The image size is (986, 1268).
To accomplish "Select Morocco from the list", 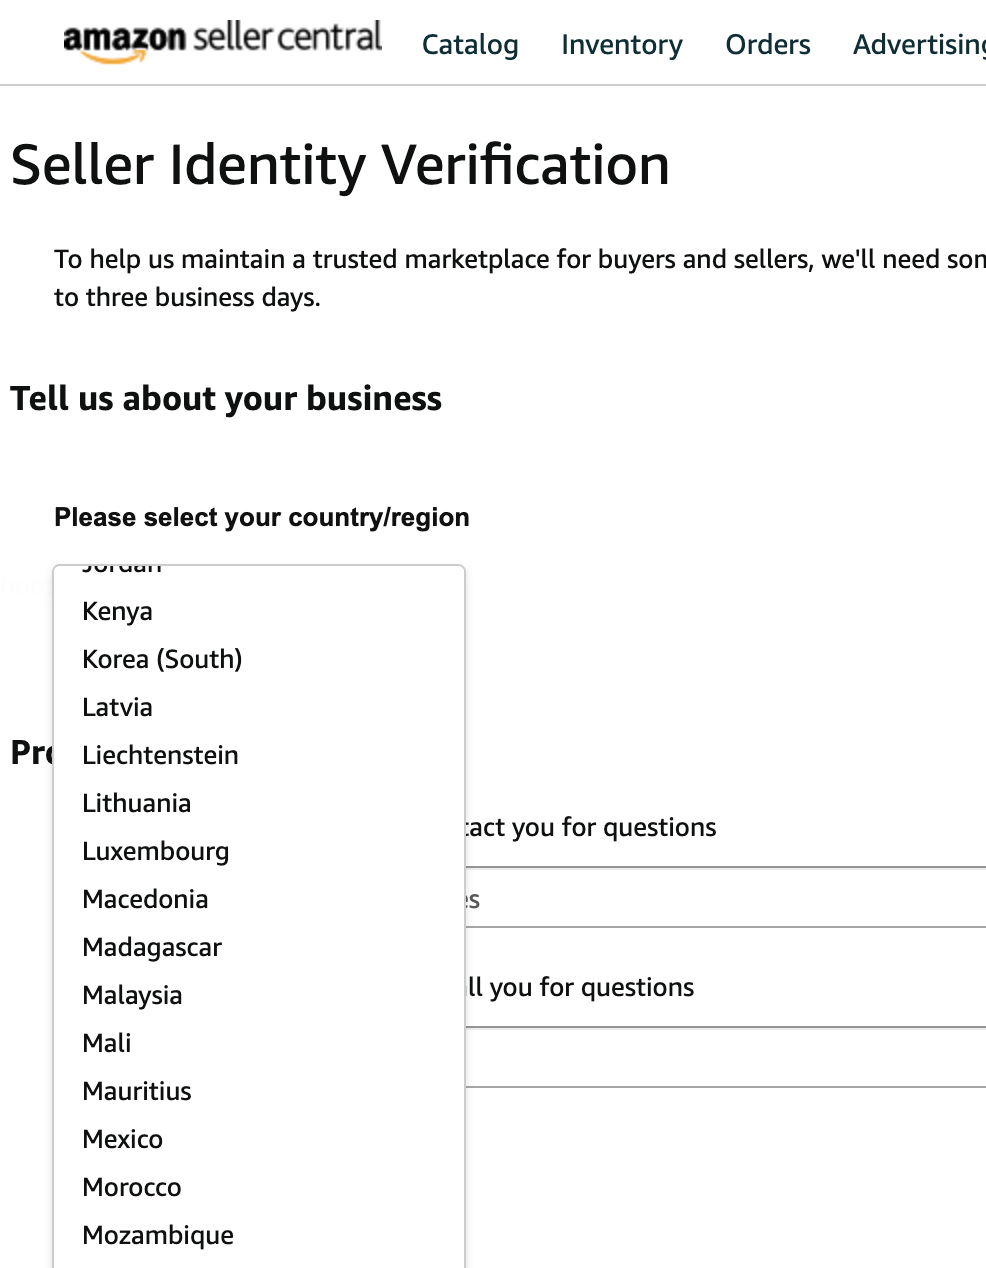I will [132, 1187].
